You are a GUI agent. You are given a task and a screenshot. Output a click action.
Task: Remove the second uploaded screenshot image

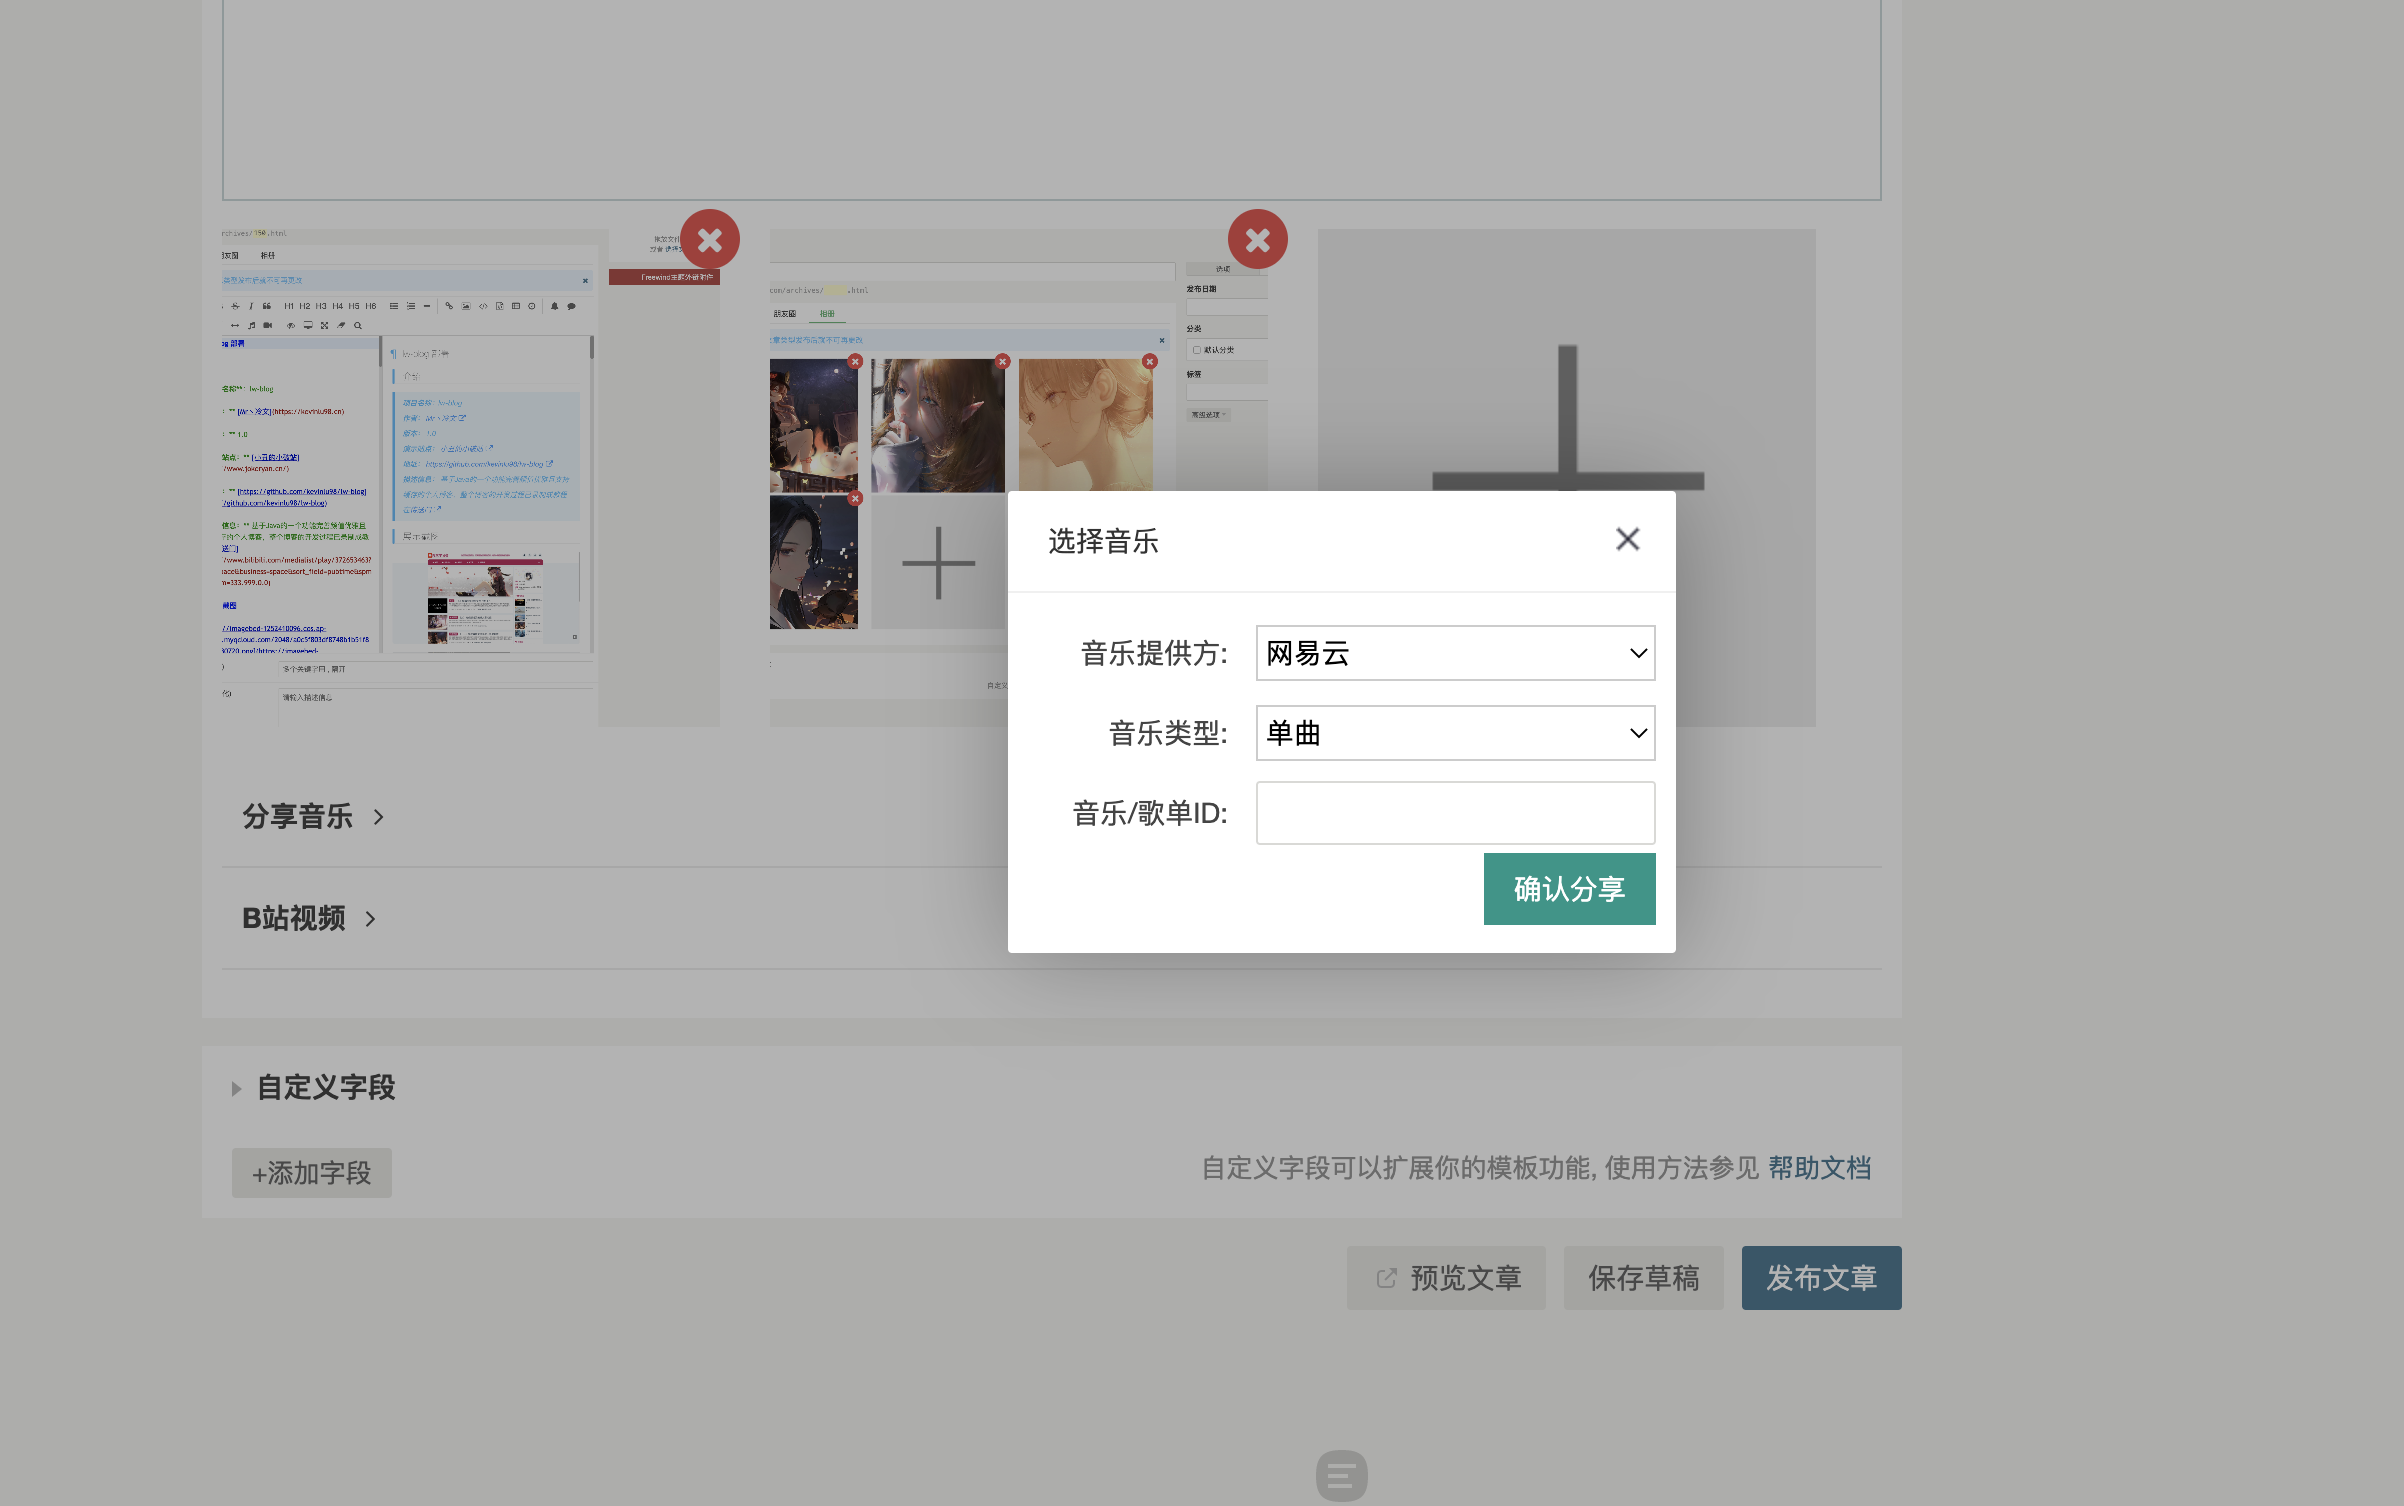tap(1257, 240)
